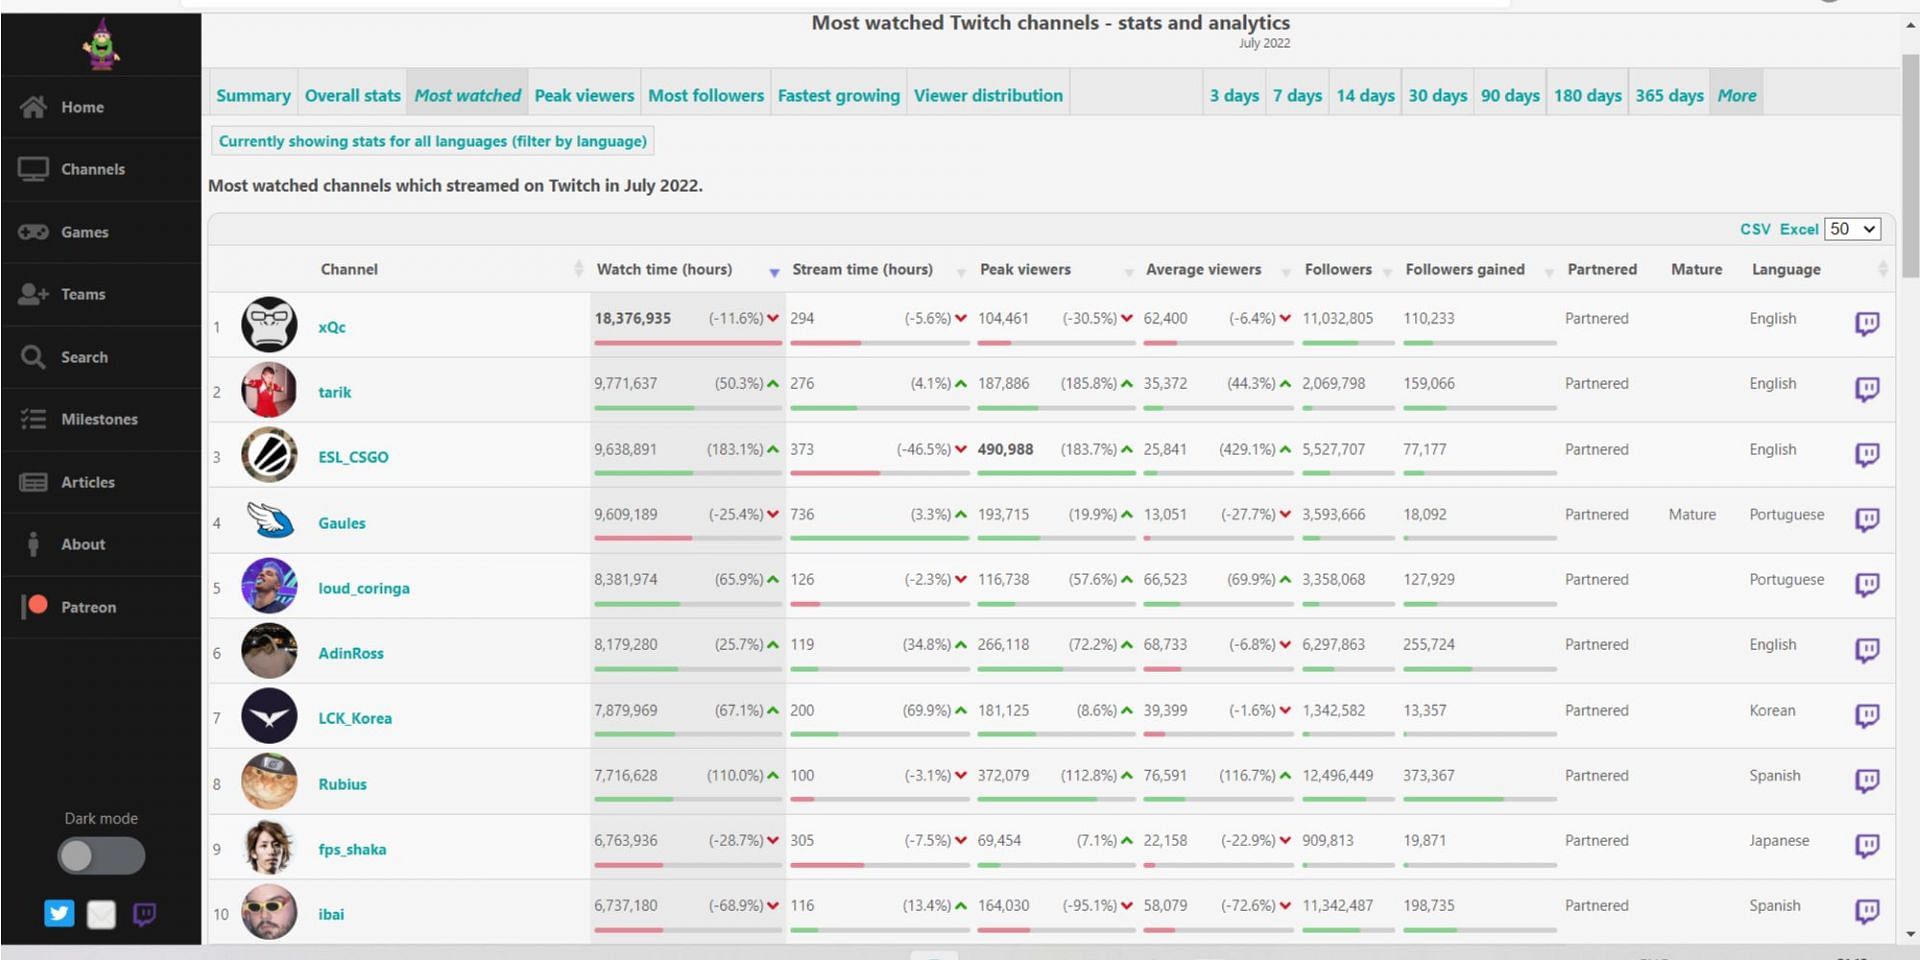This screenshot has height=960, width=1920.
Task: Open the Viewer distribution tab
Action: coord(988,95)
